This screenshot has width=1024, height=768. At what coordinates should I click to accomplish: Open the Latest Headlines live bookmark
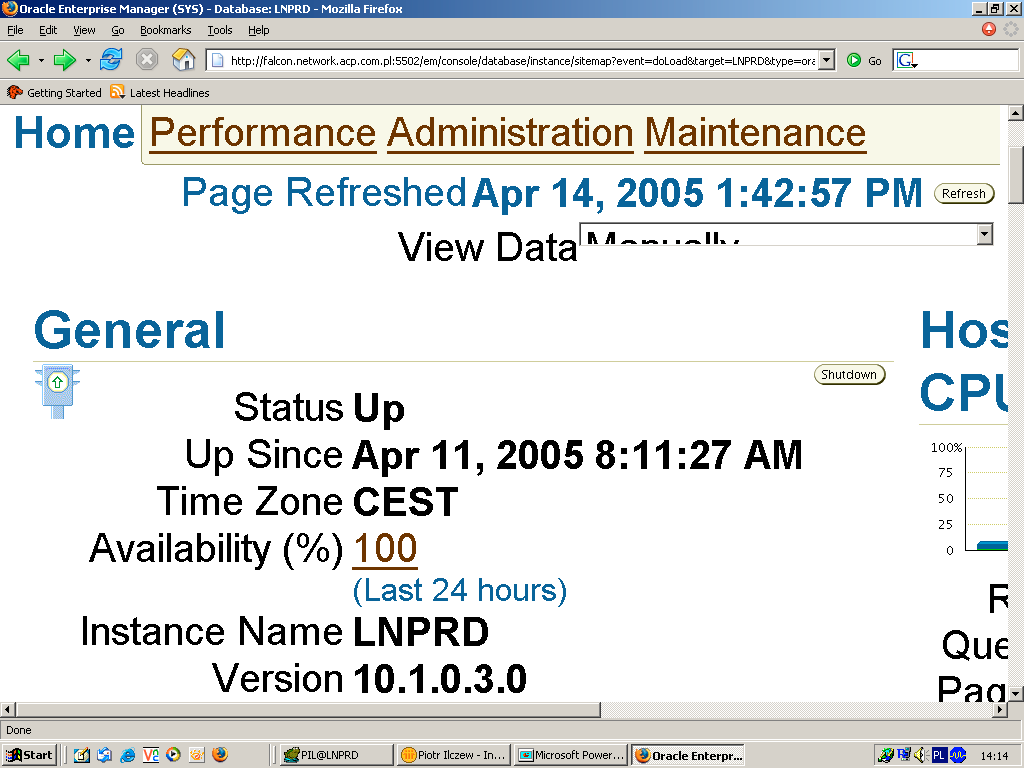160,93
